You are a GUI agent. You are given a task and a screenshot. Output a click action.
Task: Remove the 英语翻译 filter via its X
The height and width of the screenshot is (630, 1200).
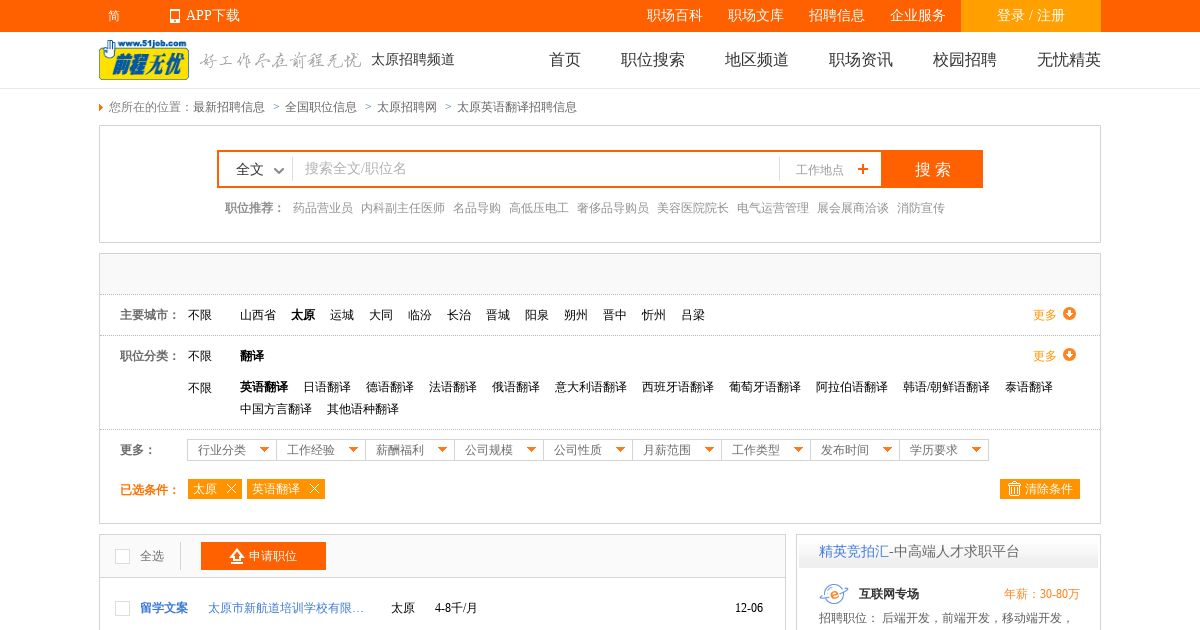[314, 489]
